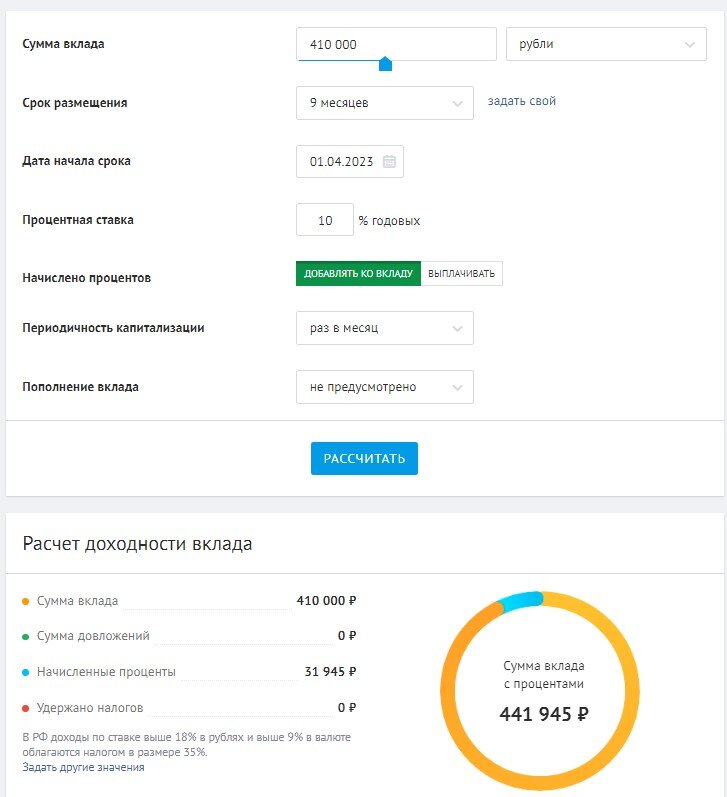The height and width of the screenshot is (797, 727).
Task: Open the currency dropdown set to рубли
Action: (x=606, y=44)
